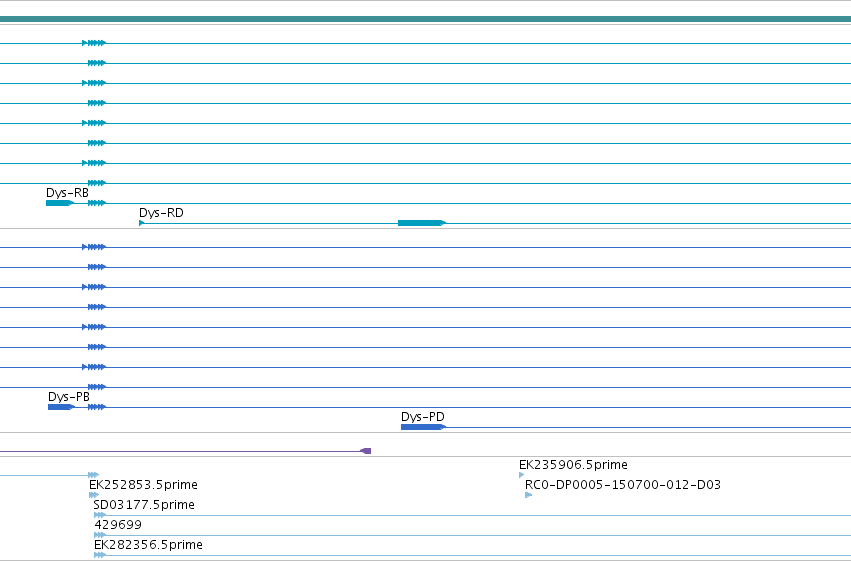Viewport: 851px width, 561px height.
Task: Click the RC0-DP0005-150700-012-D03 arrow glyph
Action: coord(529,495)
